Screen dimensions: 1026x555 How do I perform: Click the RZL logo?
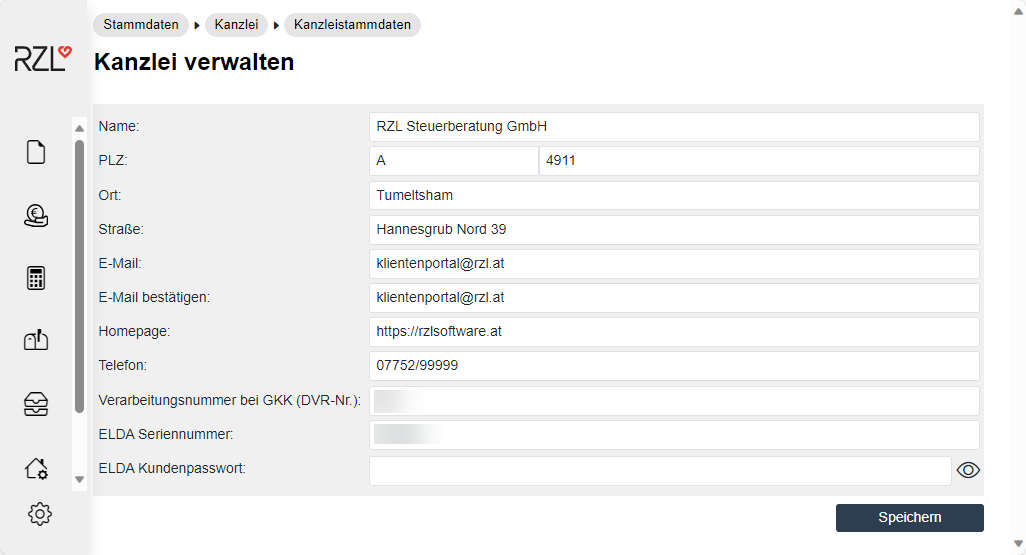[43, 58]
